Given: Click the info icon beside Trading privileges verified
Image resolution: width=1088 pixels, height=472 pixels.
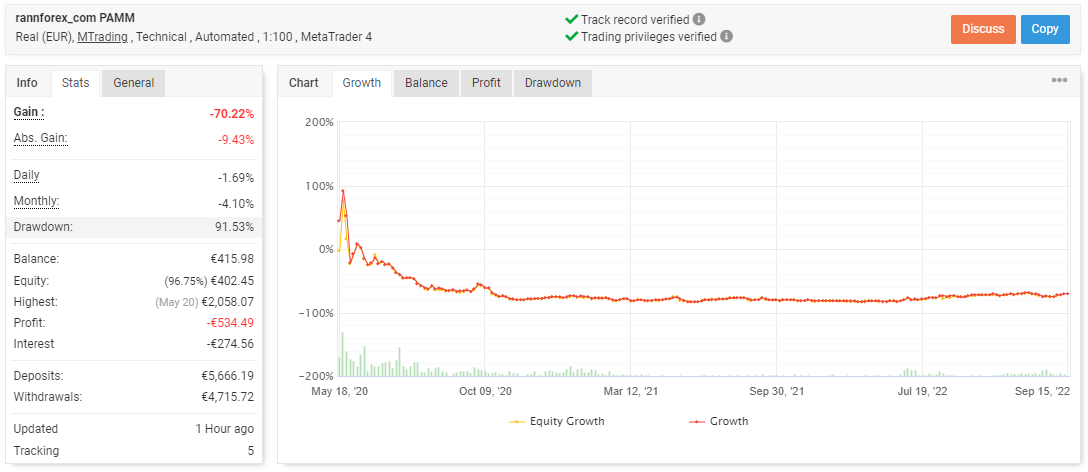Looking at the screenshot, I should pyautogui.click(x=726, y=36).
